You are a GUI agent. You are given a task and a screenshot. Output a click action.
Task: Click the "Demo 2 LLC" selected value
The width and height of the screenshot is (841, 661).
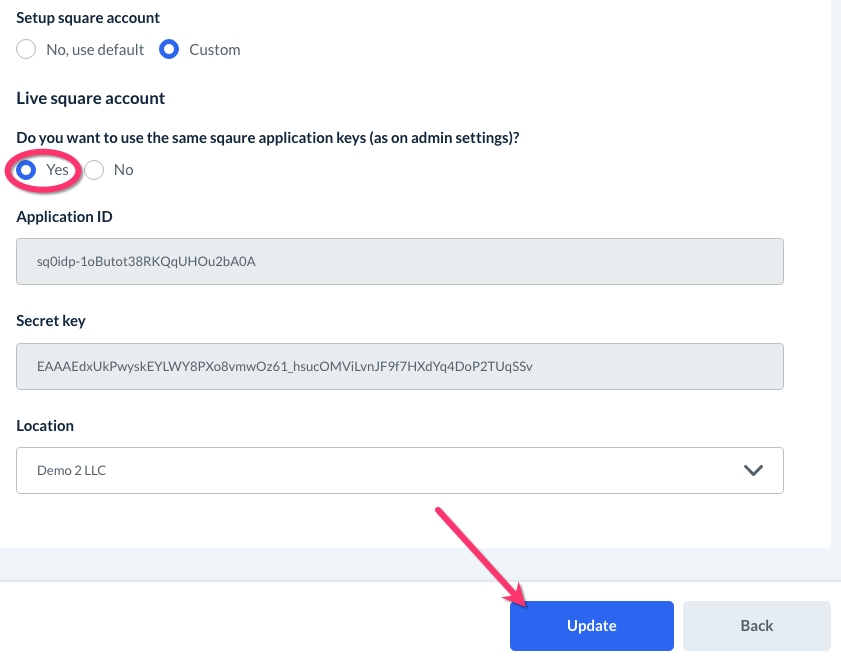click(71, 470)
